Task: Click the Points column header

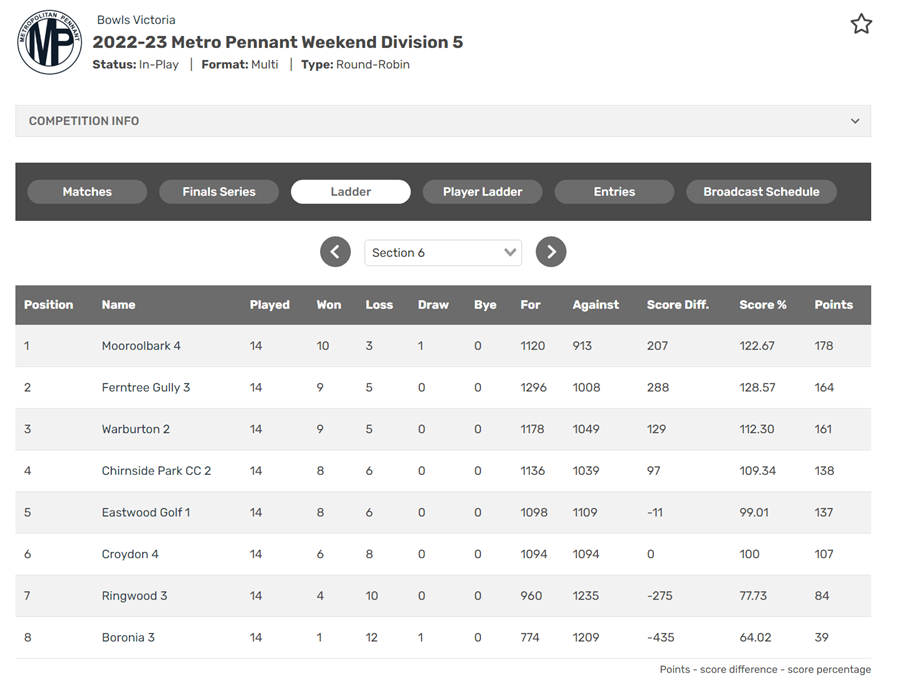Action: (x=834, y=304)
